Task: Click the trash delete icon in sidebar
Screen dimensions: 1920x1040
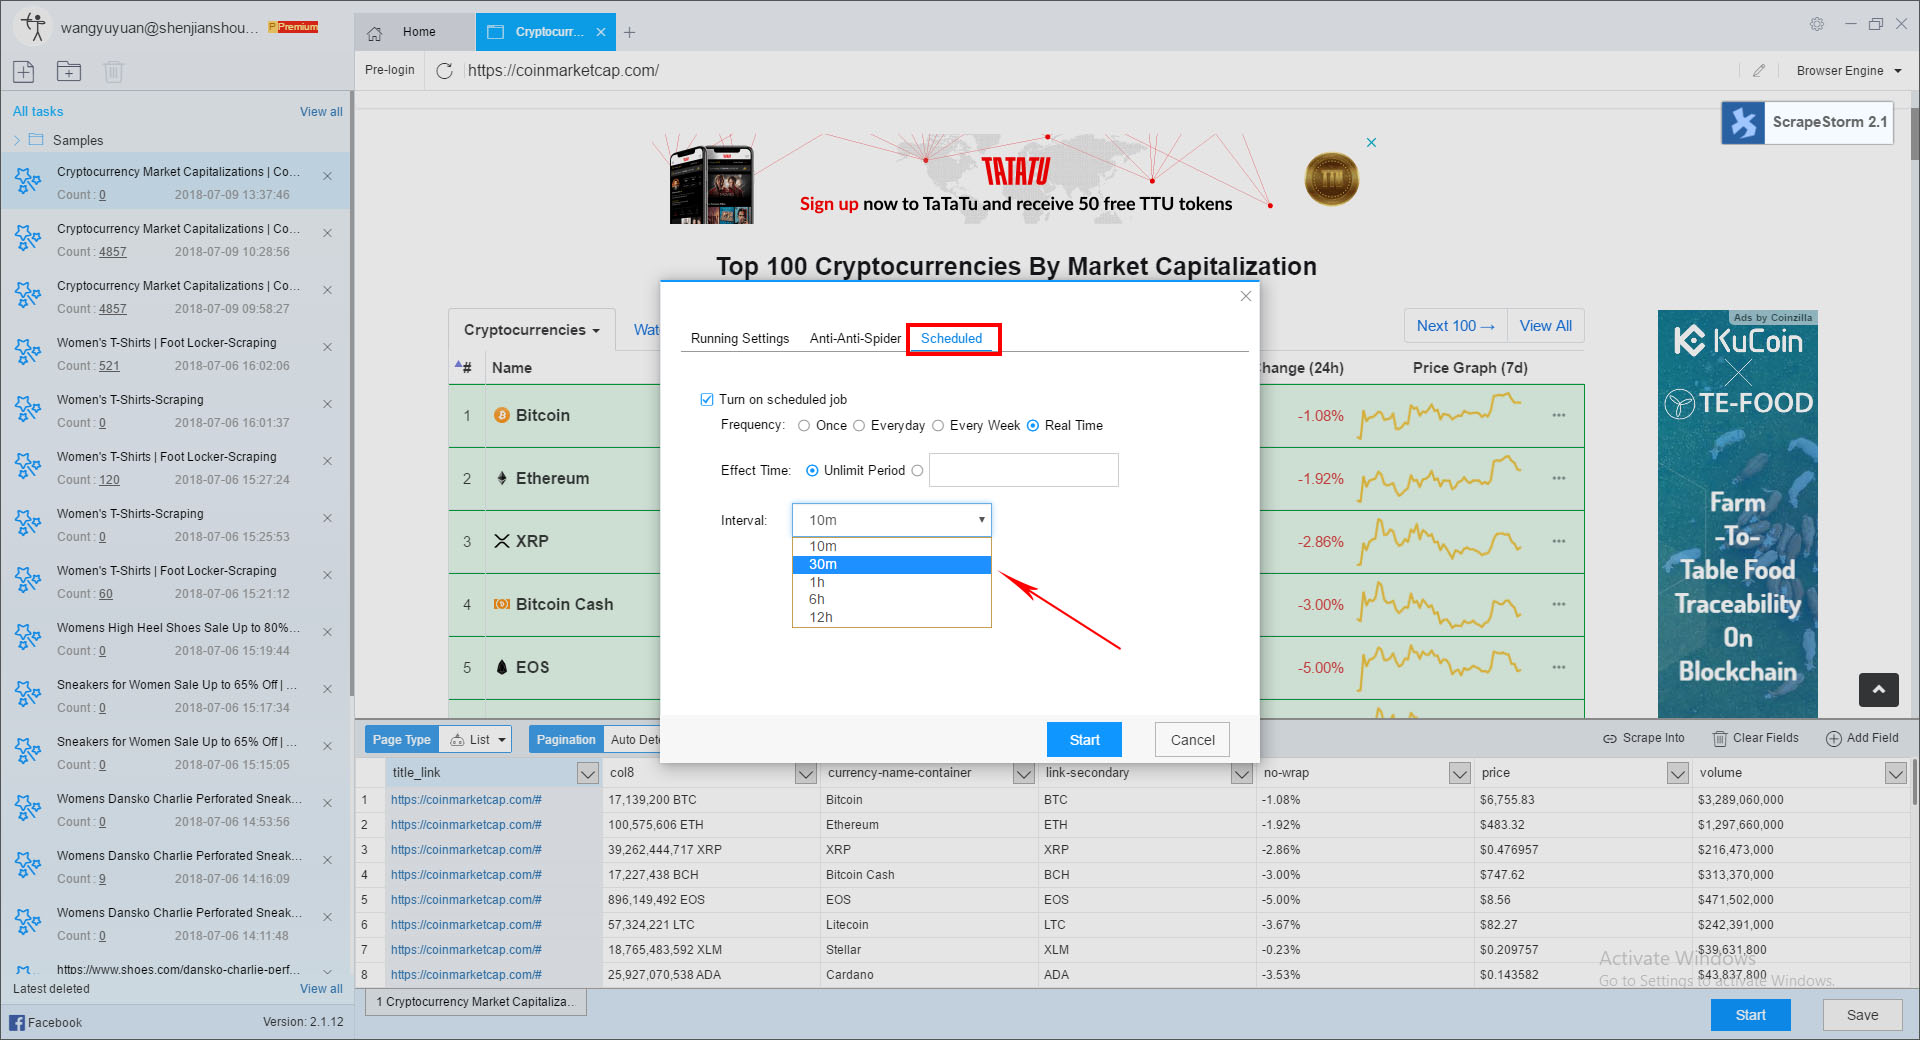Action: (x=113, y=71)
